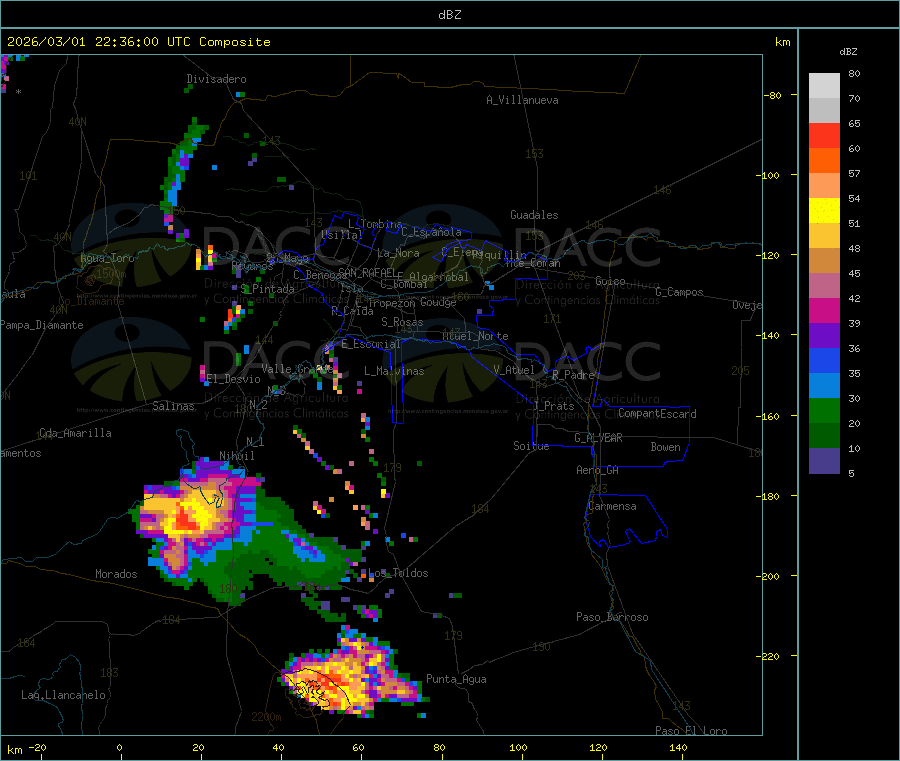This screenshot has width=900, height=761.
Task: Click the R_Padre label
Action: click(x=573, y=375)
